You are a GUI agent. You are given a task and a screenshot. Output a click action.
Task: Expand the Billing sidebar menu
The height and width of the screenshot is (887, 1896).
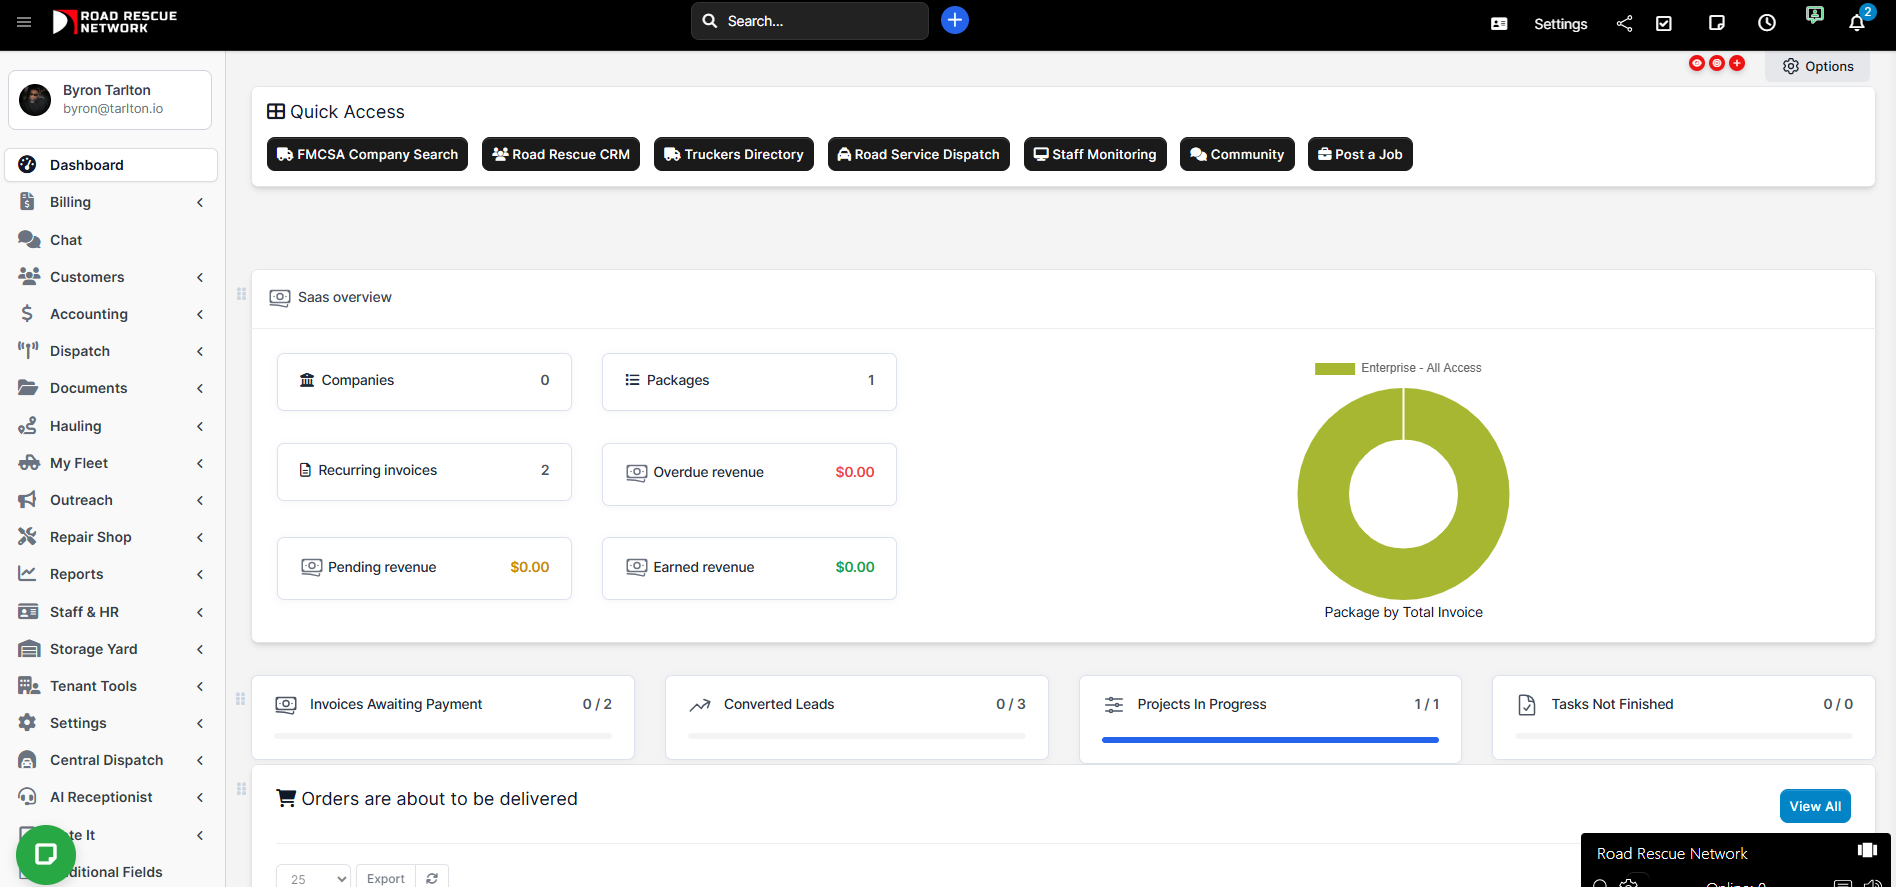pos(111,202)
